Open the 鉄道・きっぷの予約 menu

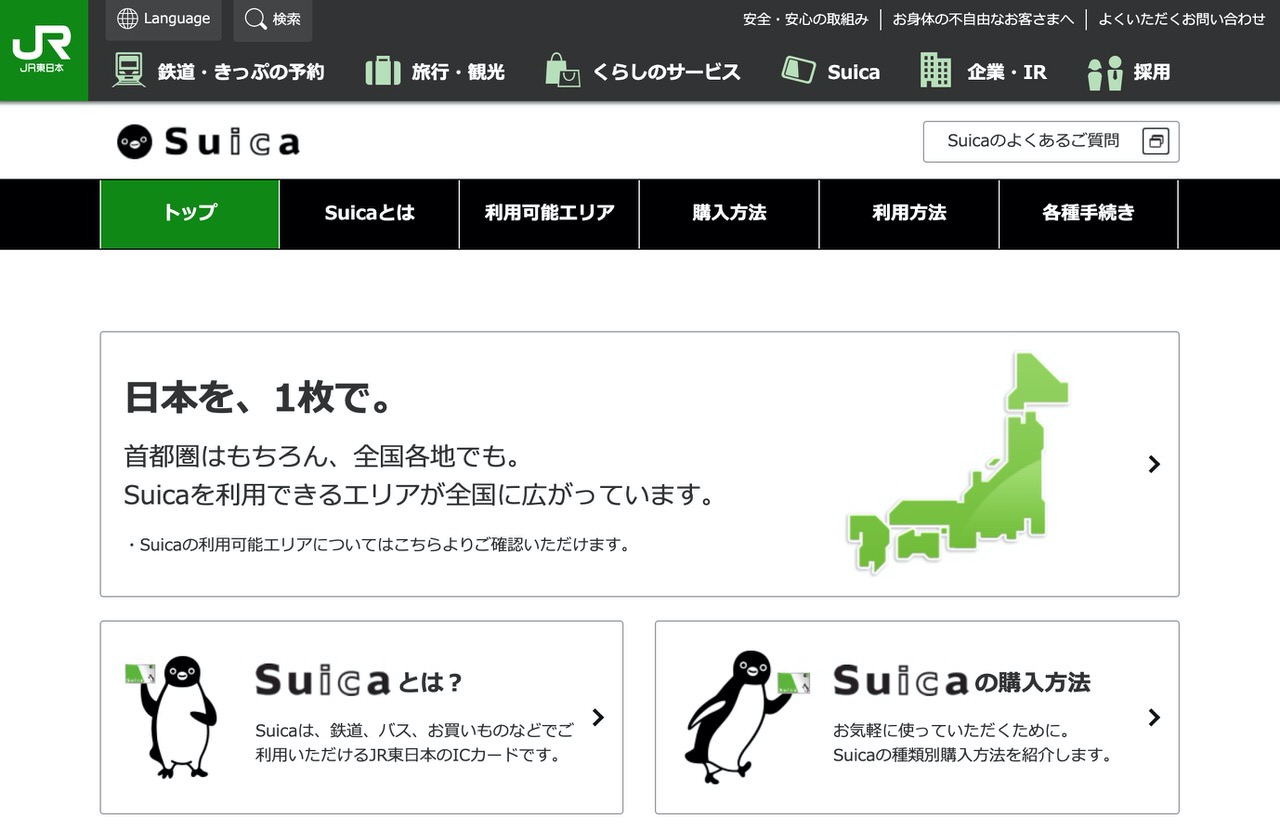218,71
